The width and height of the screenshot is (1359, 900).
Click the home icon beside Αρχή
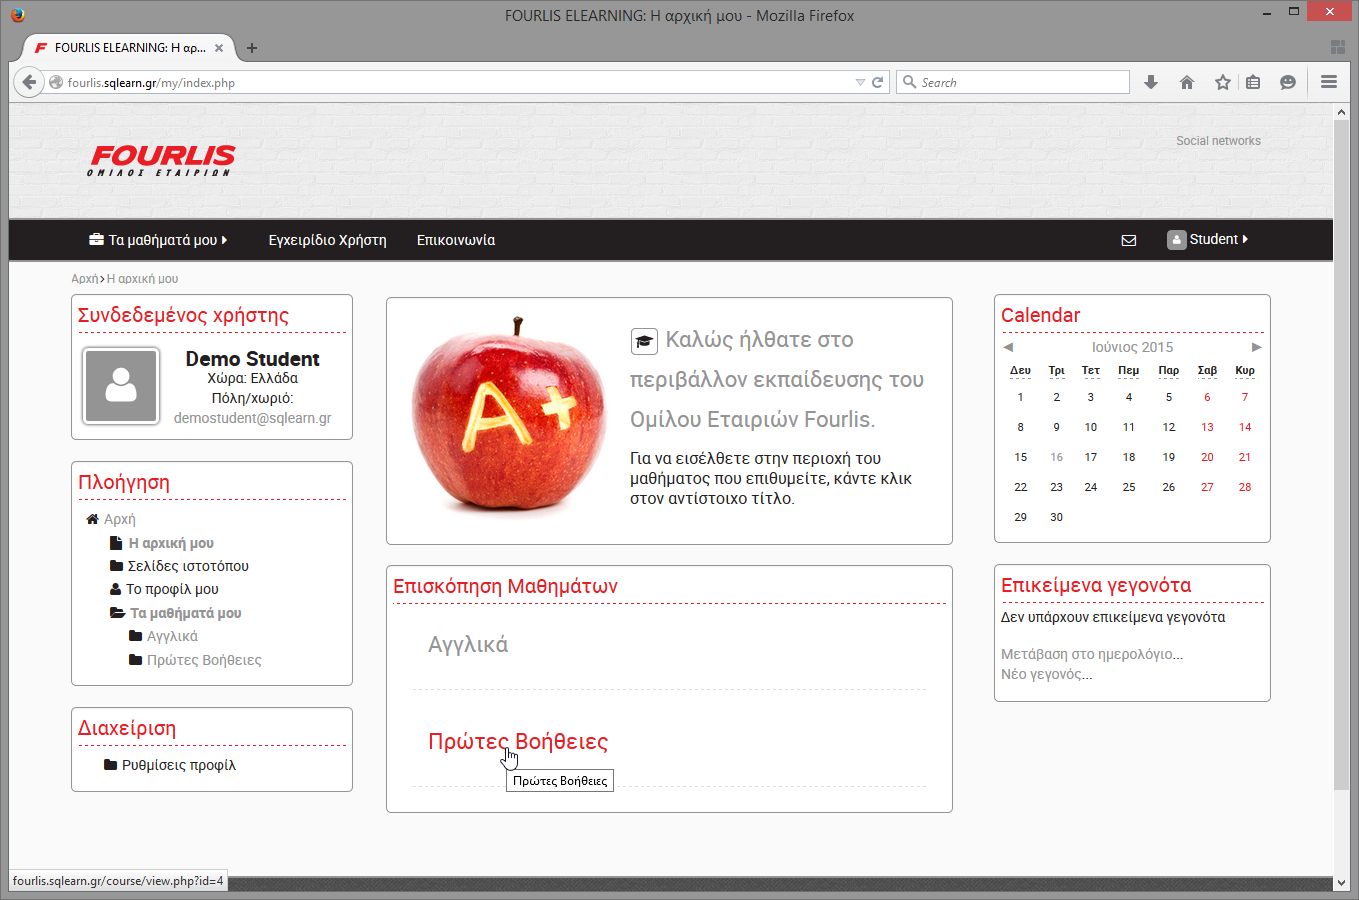93,519
